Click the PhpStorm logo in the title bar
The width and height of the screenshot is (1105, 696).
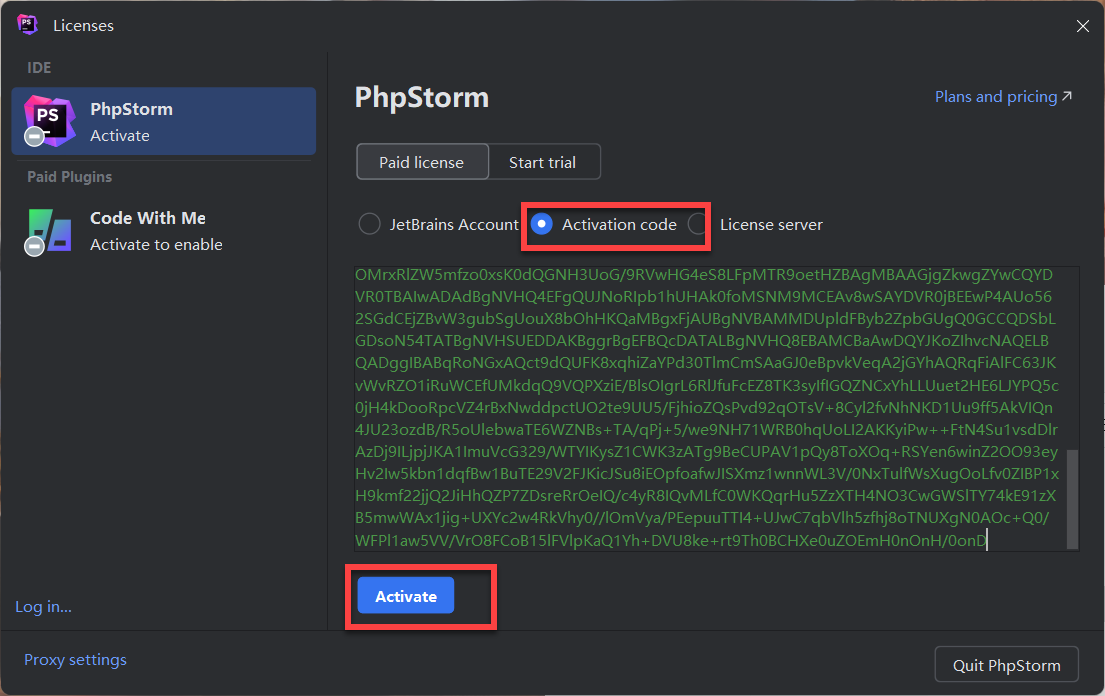pyautogui.click(x=27, y=25)
